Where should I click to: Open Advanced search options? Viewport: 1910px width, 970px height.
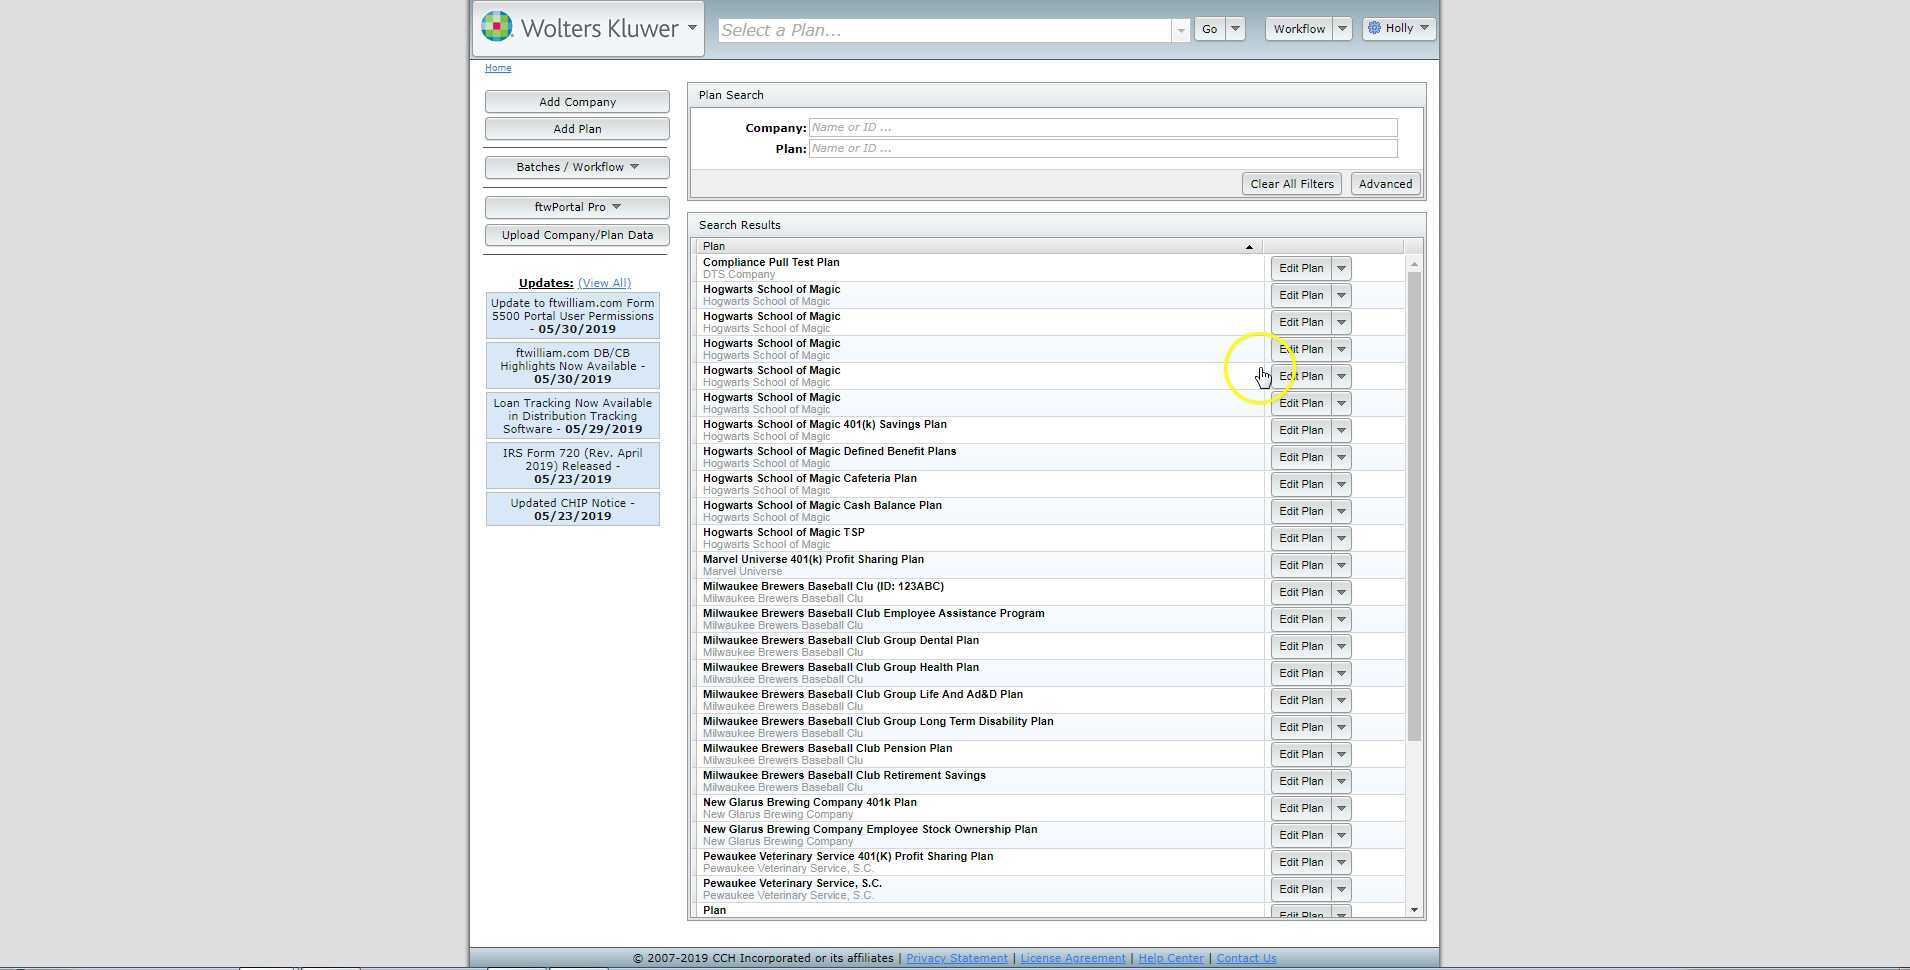coord(1385,184)
